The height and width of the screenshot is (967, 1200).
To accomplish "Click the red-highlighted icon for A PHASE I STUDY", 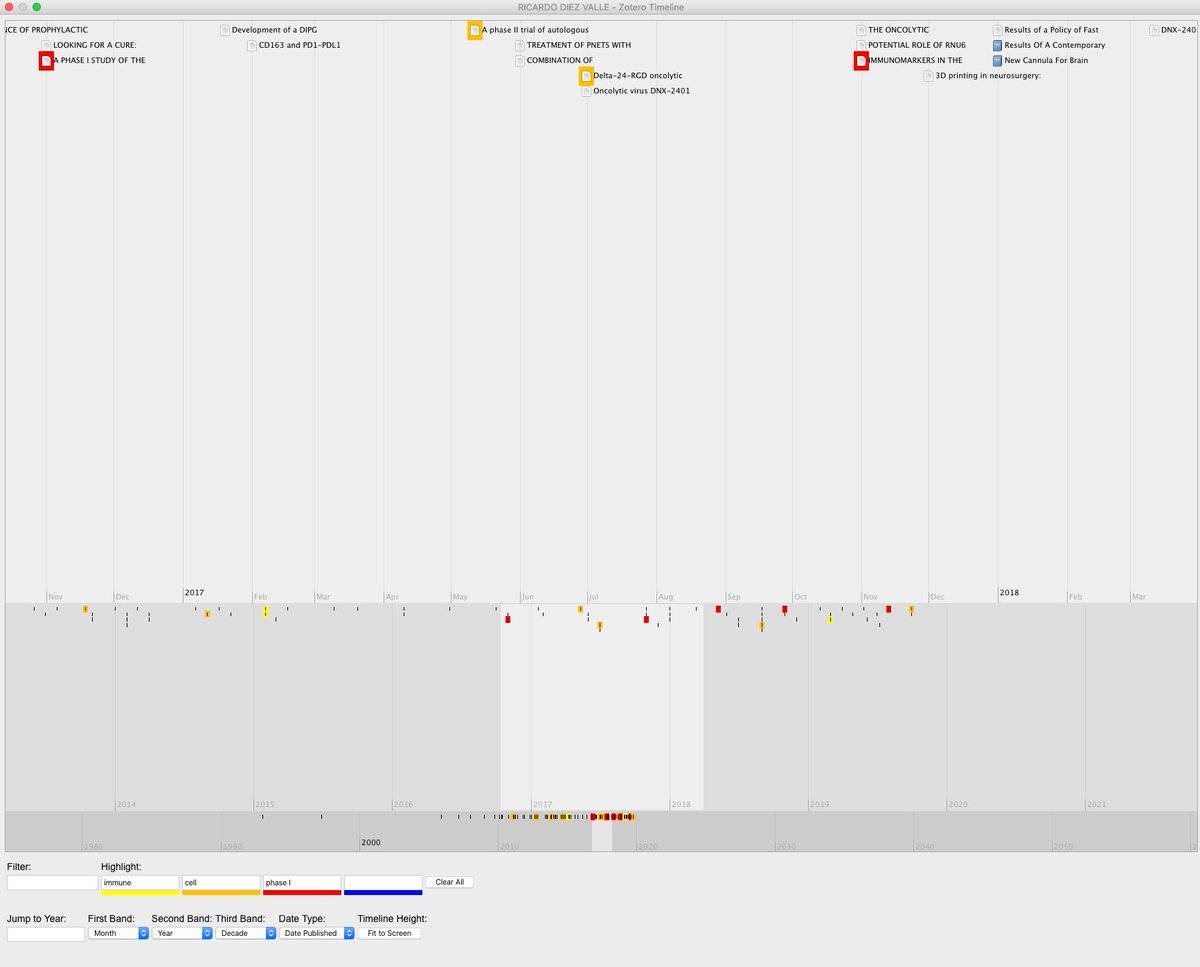I will point(46,61).
